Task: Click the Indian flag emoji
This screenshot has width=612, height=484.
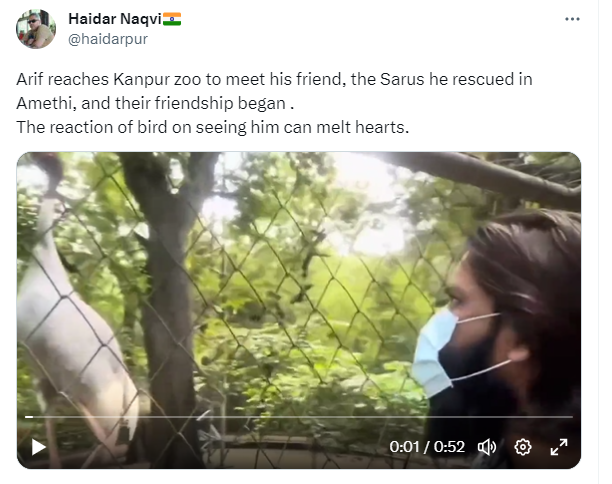Action: click(x=172, y=19)
